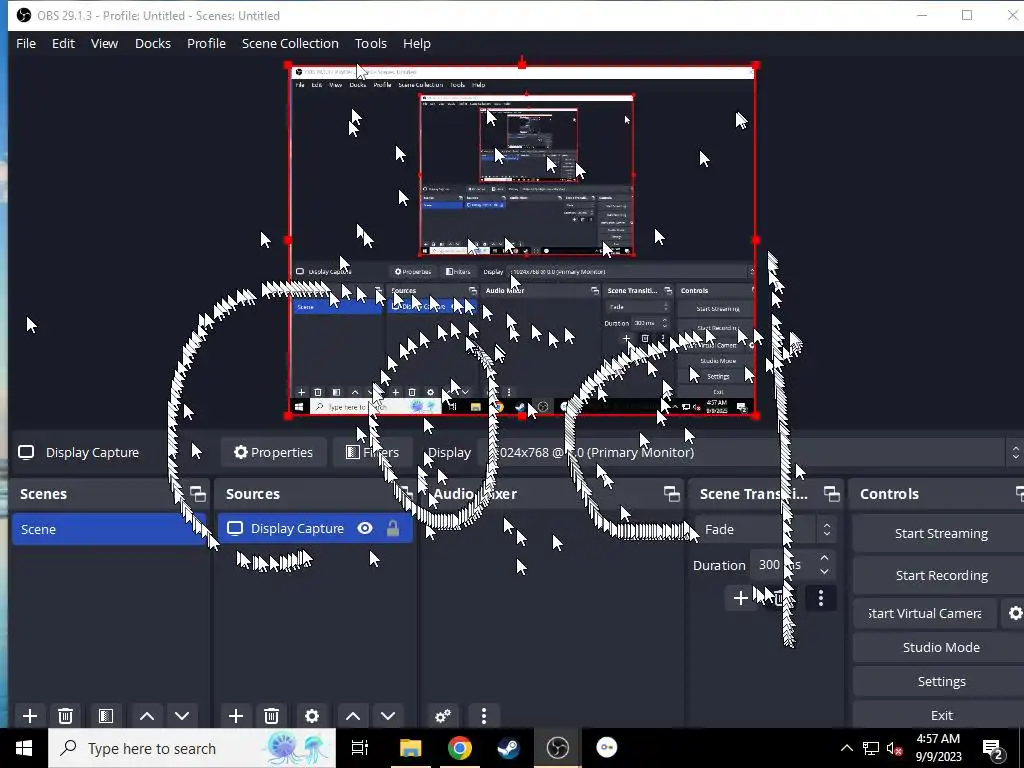Open source properties gear in Sources dock
The width and height of the screenshot is (1024, 768).
pyautogui.click(x=312, y=716)
